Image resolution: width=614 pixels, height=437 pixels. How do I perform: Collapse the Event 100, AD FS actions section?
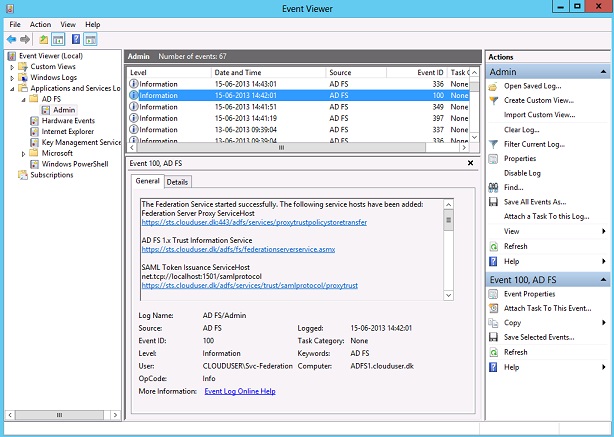(x=603, y=280)
